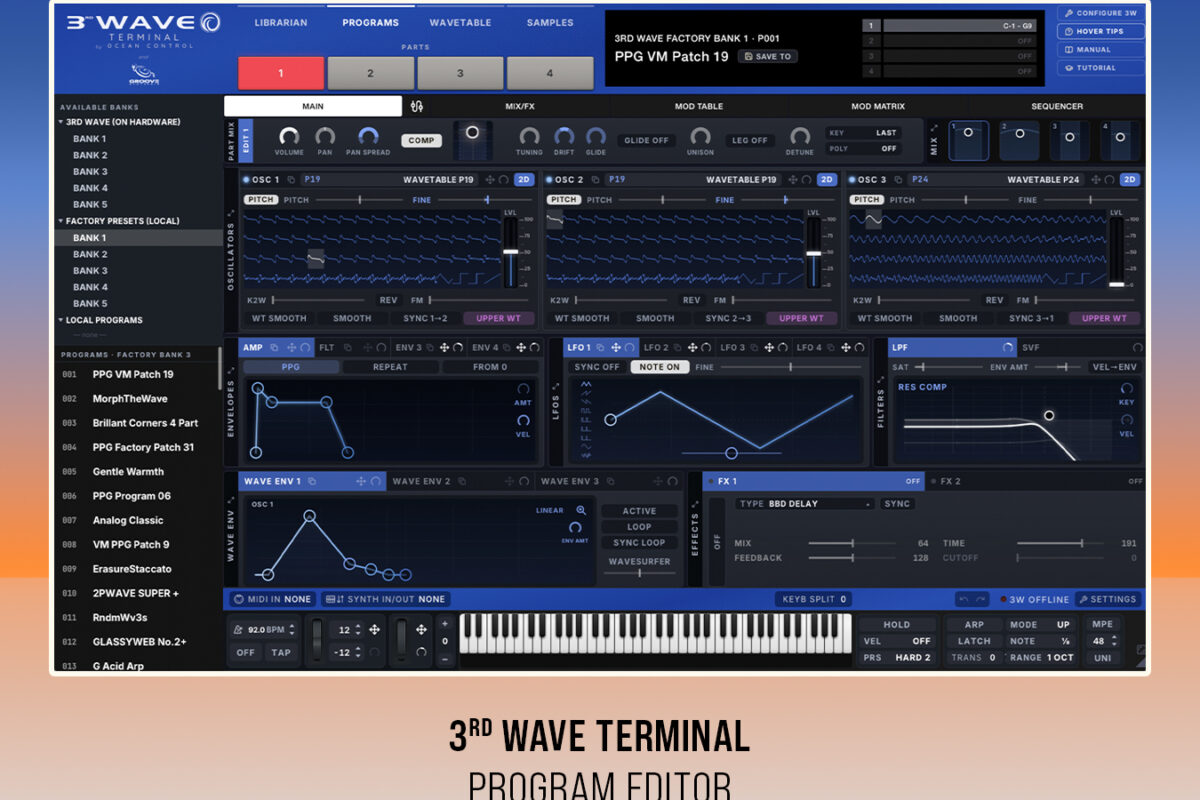Step the BPM tempo arrows
Viewport: 1200px width, 800px height.
click(294, 631)
